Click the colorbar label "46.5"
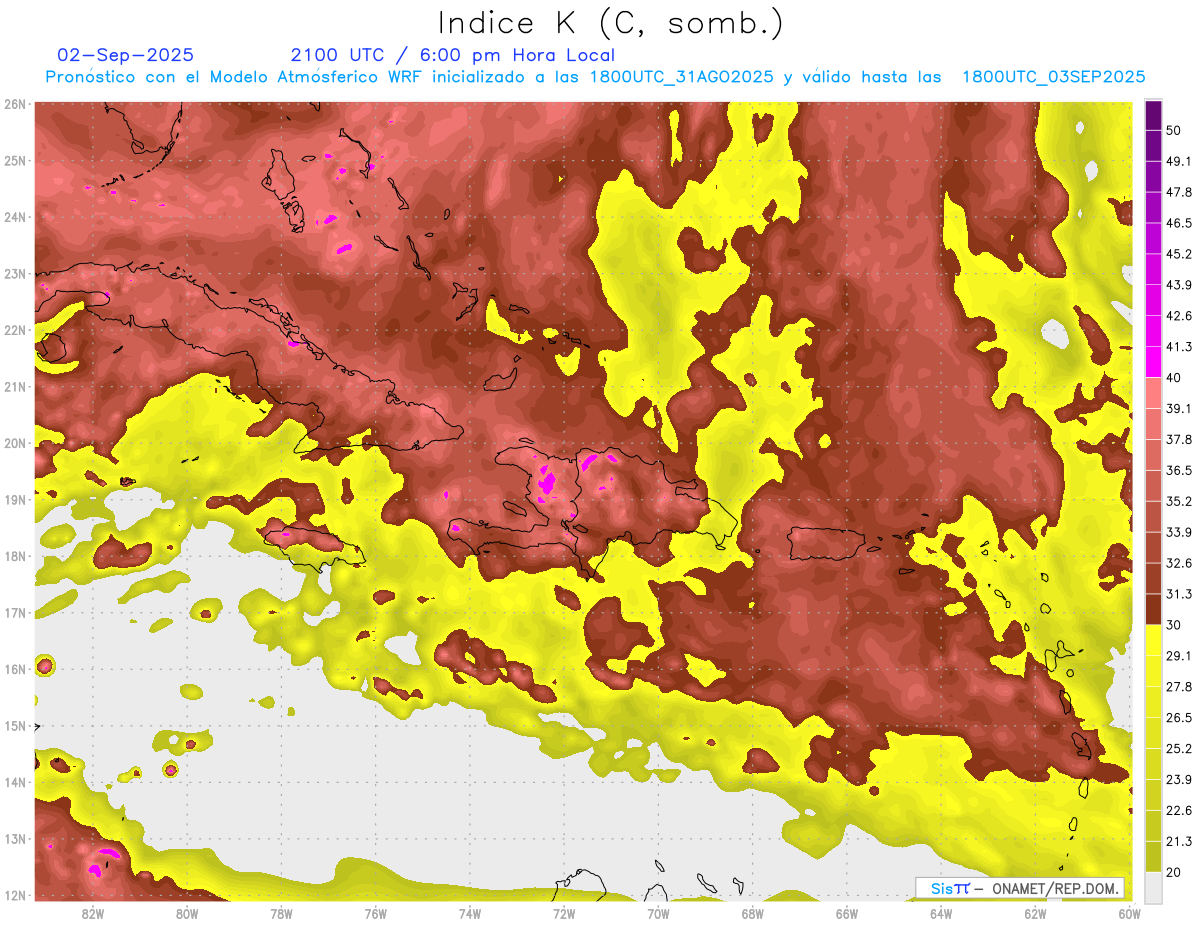 pyautogui.click(x=1178, y=223)
